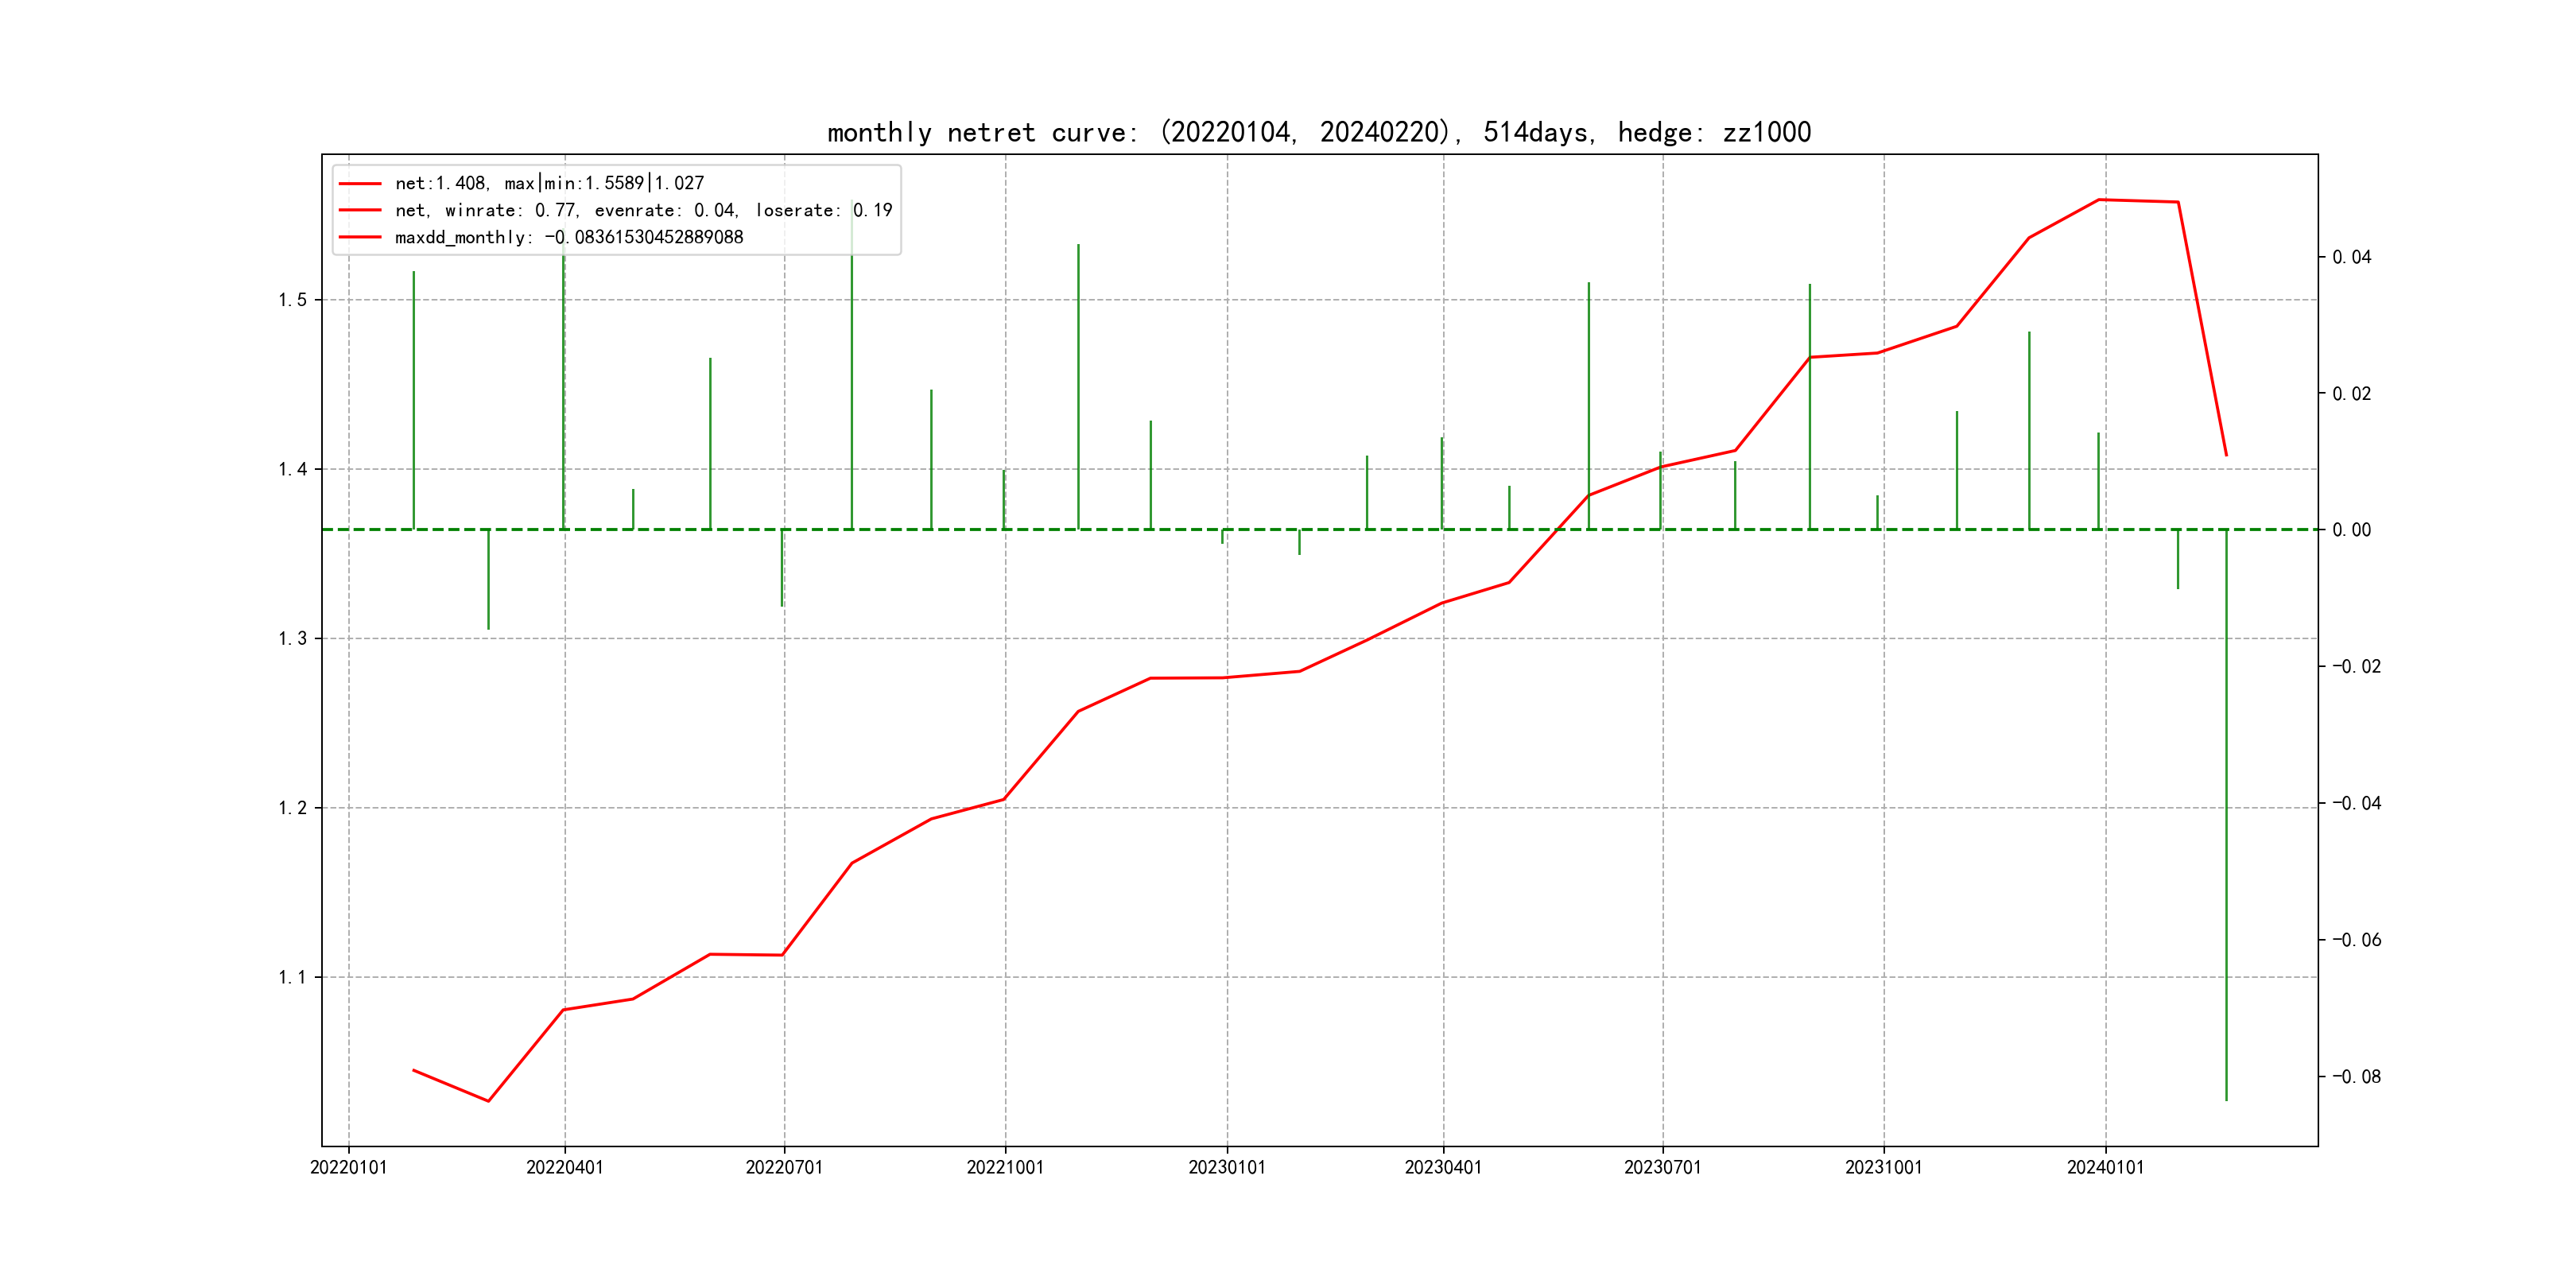Select the 20240101 x-axis tick label

click(2105, 1167)
